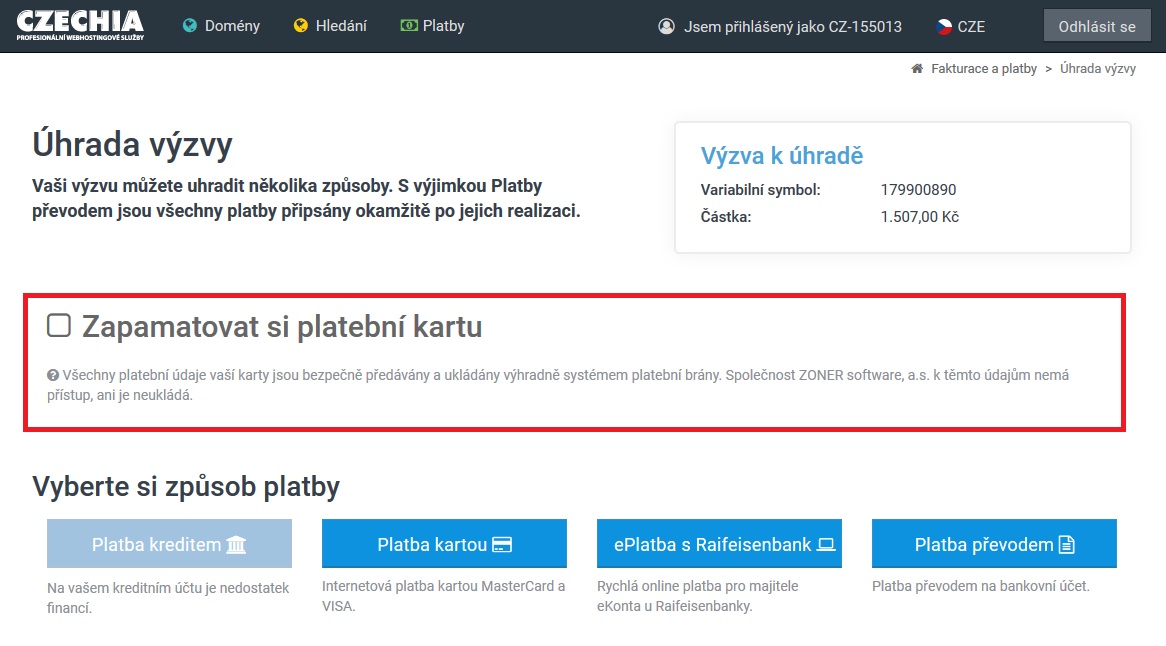Open the Platby menu

coord(443,26)
